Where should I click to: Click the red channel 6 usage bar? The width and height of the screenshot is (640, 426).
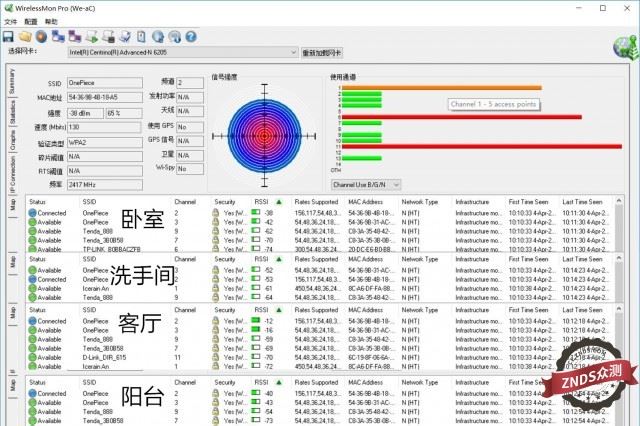(x=462, y=117)
